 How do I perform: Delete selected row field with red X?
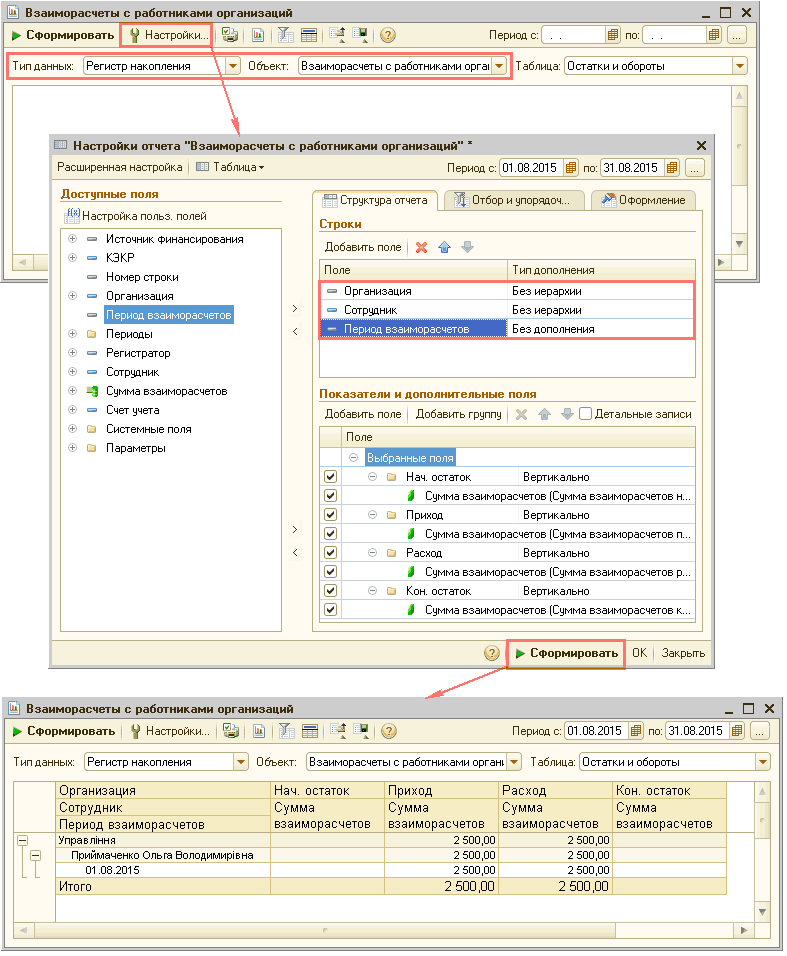[x=421, y=247]
